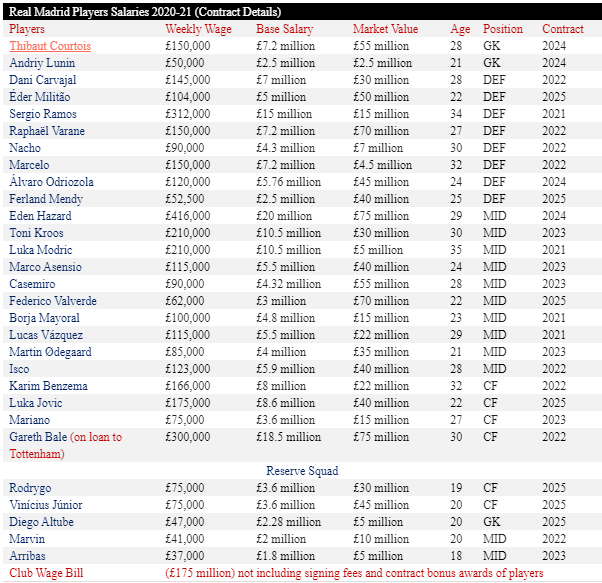Click the Reserve Squad section heading
This screenshot has height=583, width=602.
coord(302,471)
